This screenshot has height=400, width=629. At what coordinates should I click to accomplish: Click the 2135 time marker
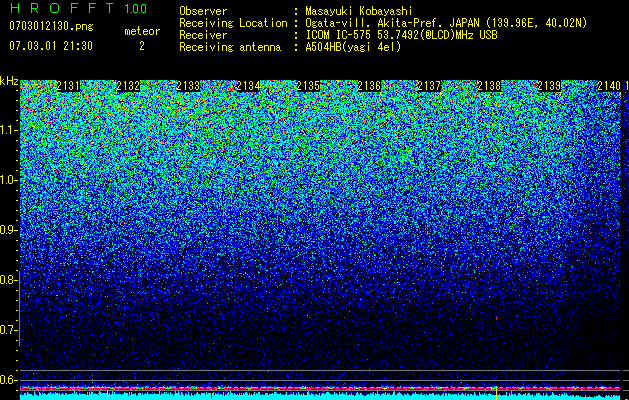308,86
